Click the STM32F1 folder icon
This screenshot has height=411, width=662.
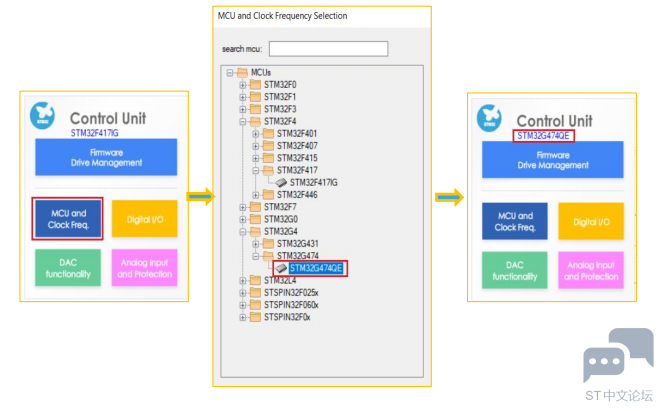(255, 97)
